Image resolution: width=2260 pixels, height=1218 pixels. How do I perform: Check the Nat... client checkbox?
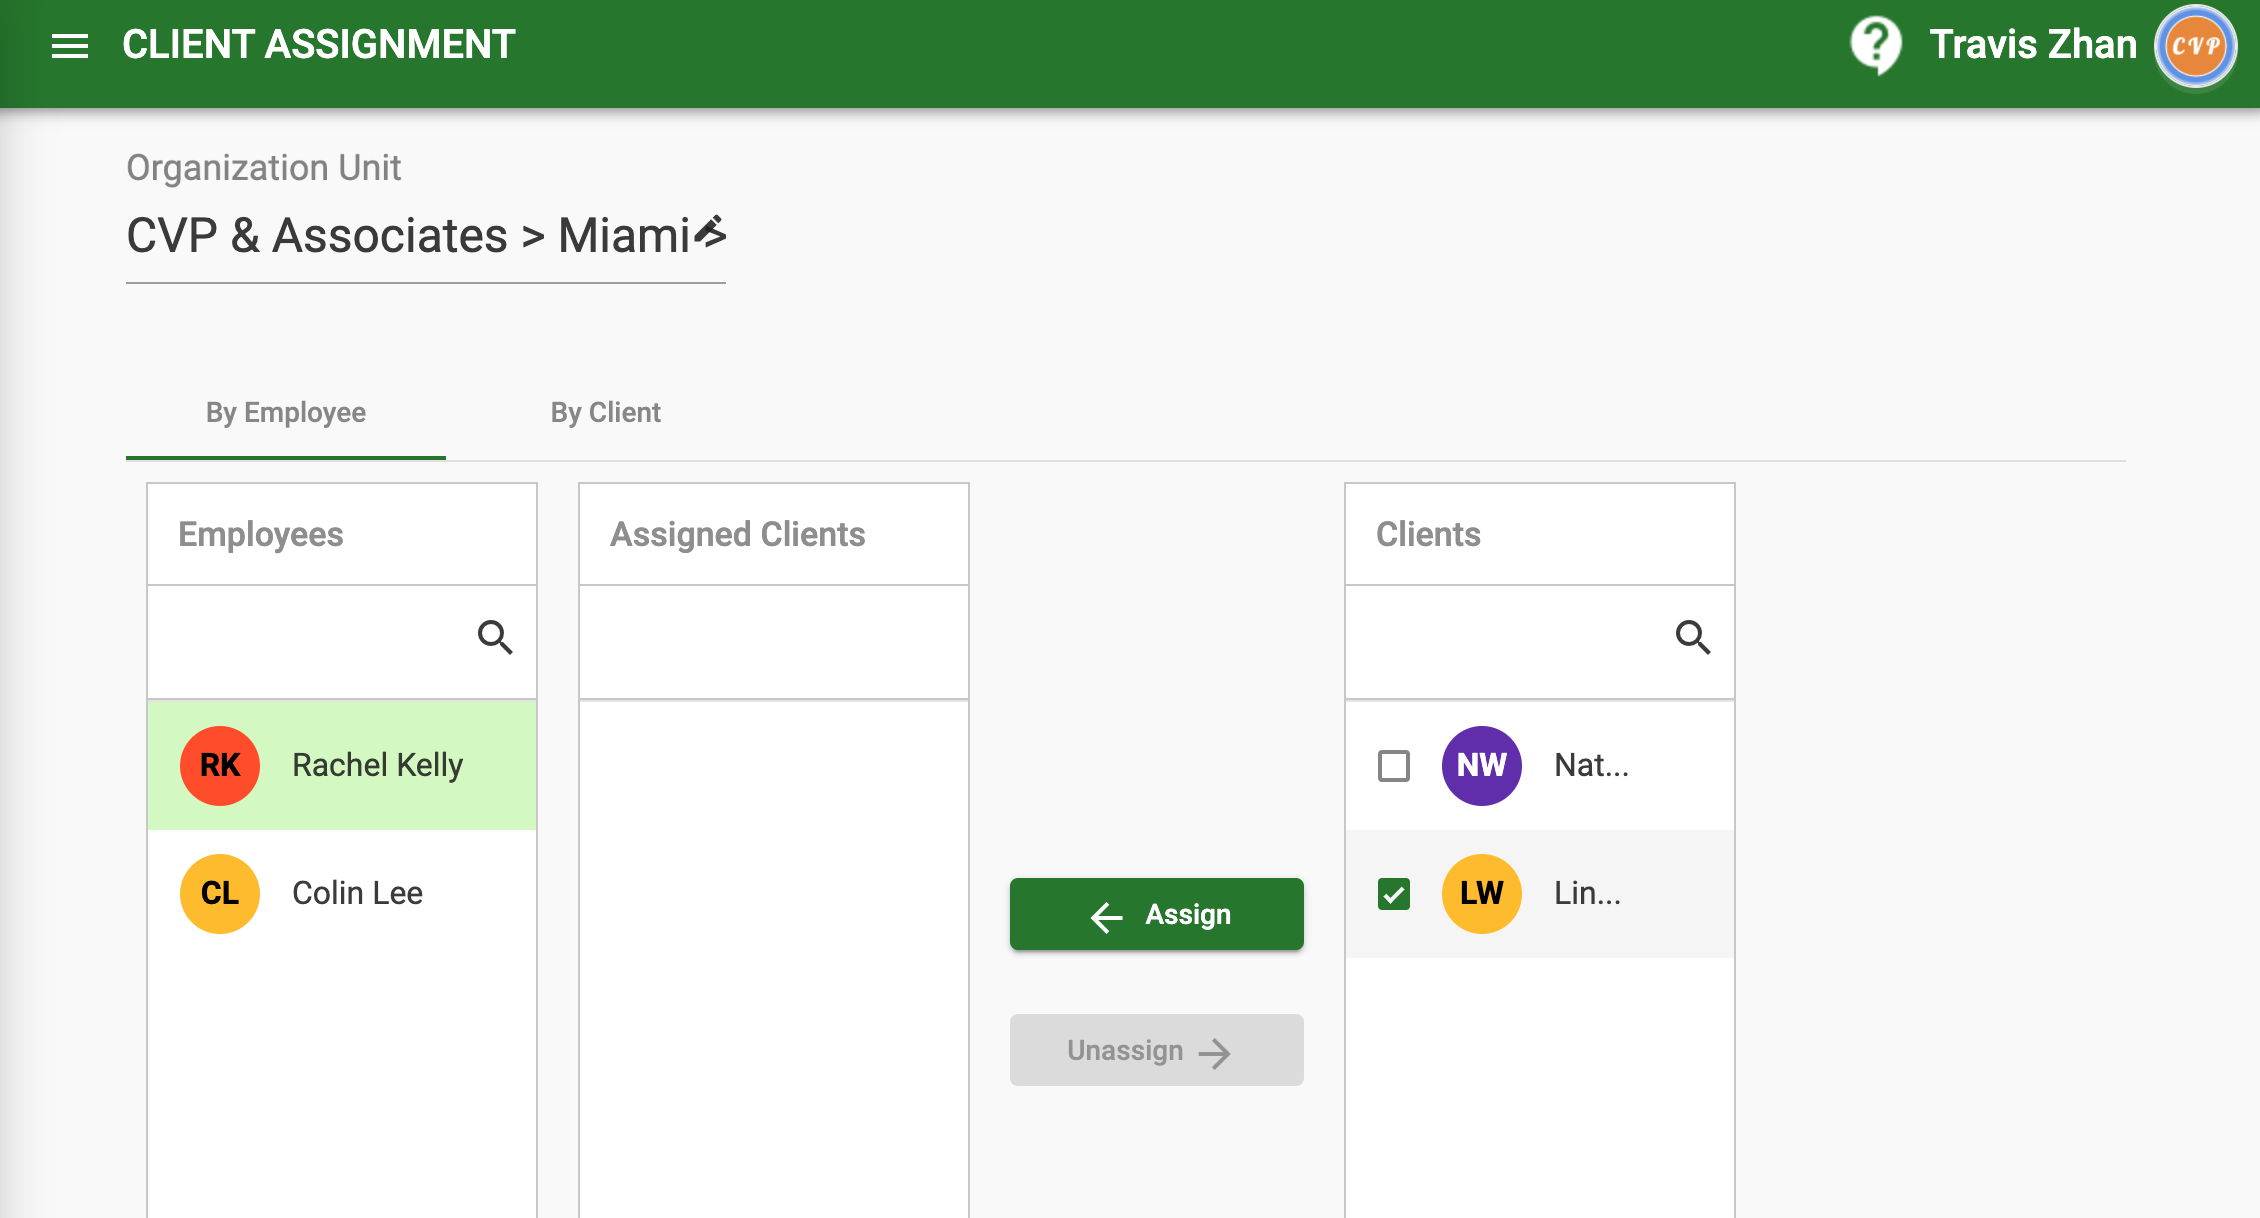point(1393,766)
